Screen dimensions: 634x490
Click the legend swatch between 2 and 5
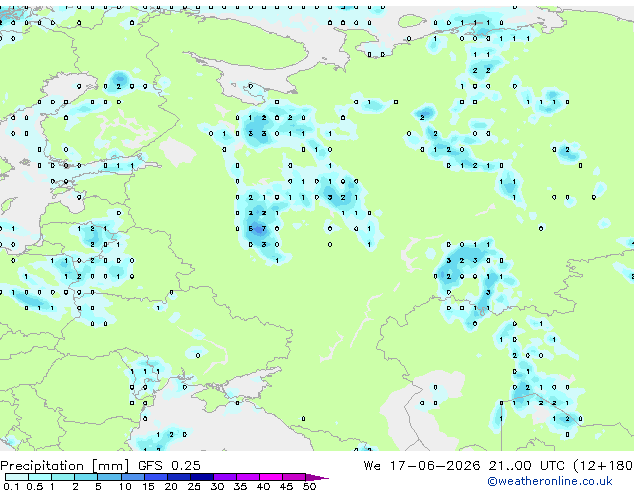point(86,477)
